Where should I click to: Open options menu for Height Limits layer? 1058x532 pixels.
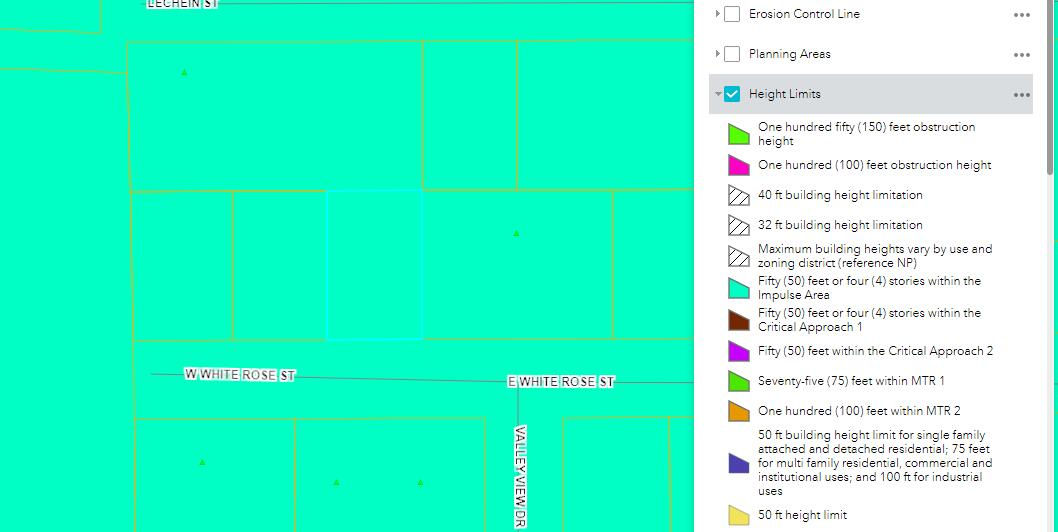click(1021, 95)
